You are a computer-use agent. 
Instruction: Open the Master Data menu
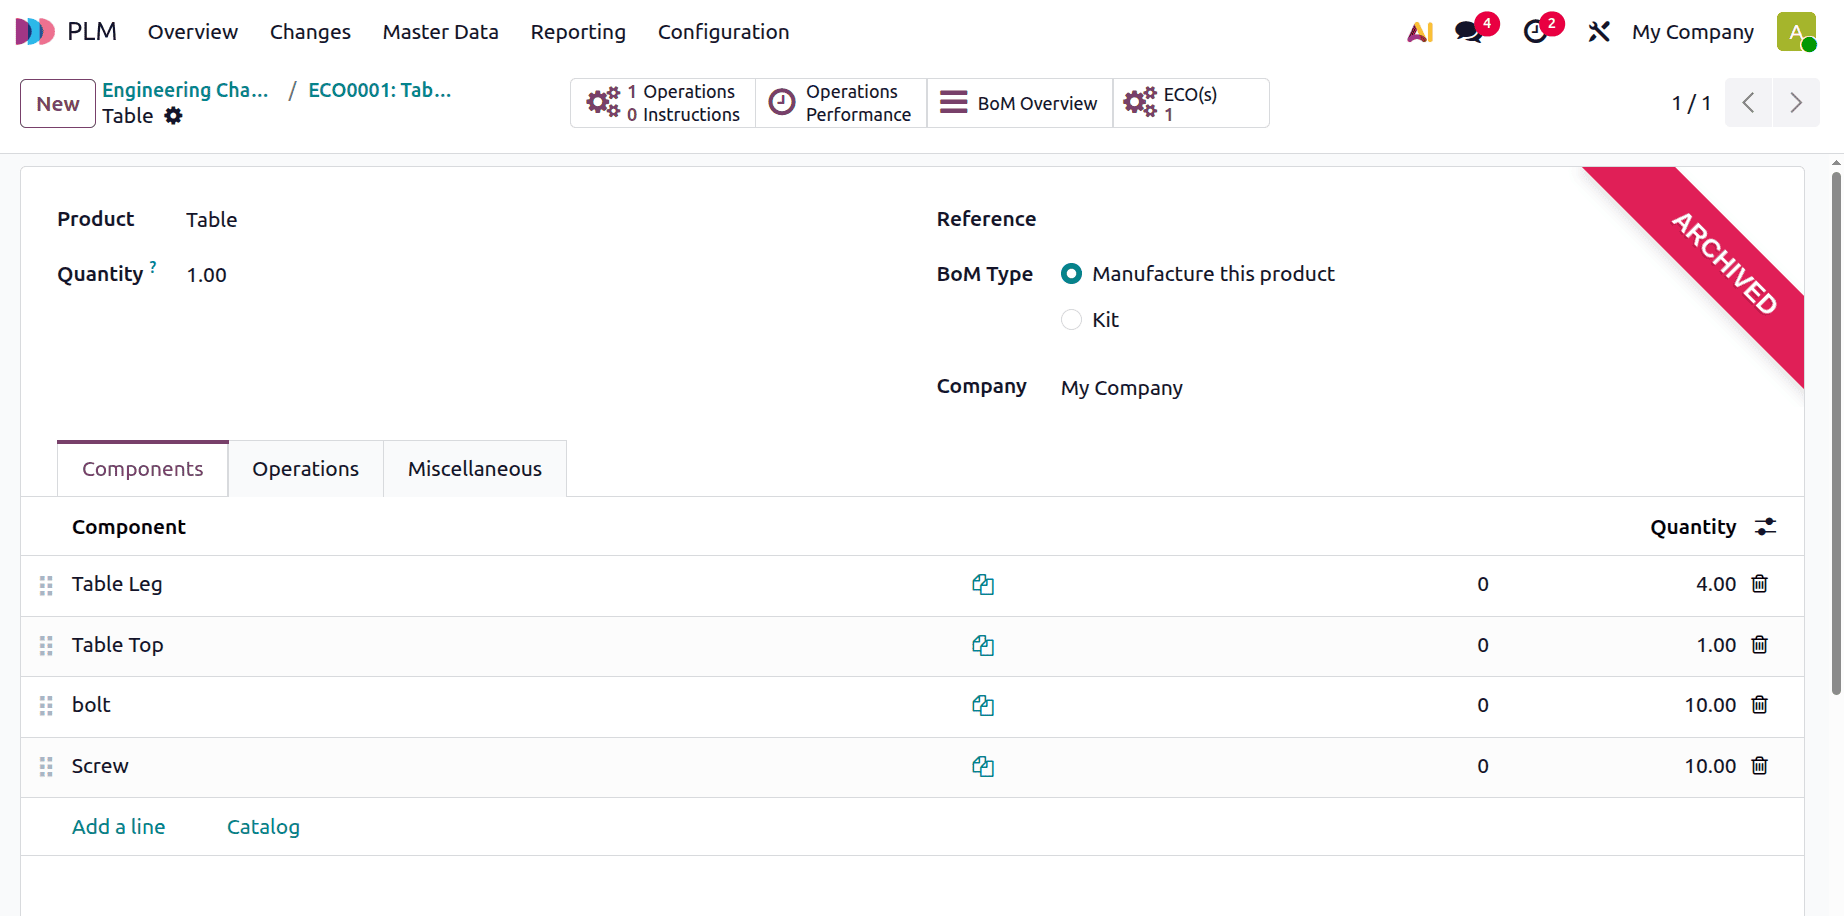coord(440,32)
